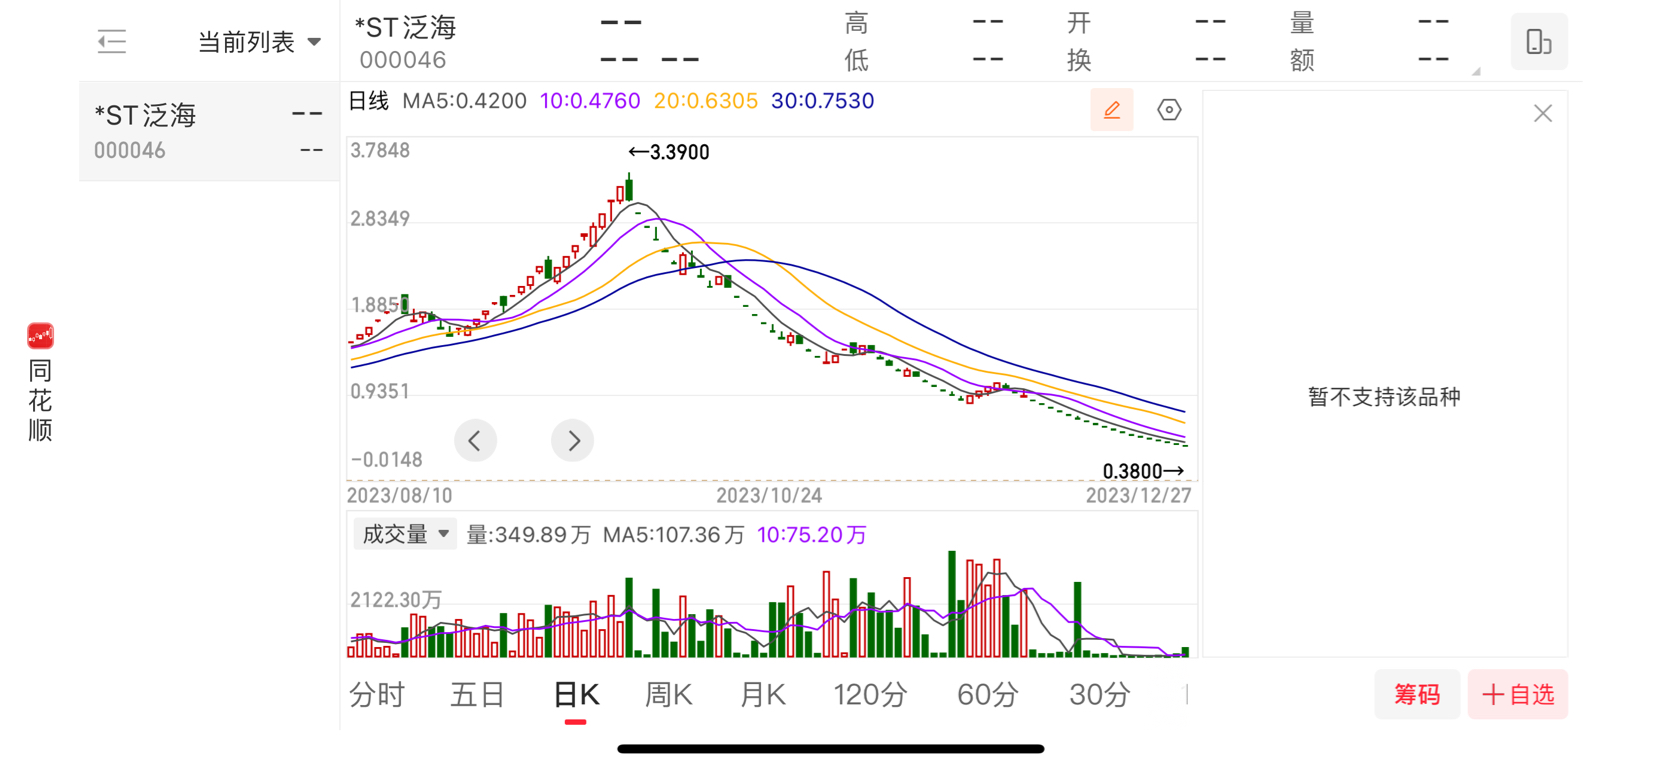Tap the 2122.30万 volume axis label
This screenshot has width=1662, height=768.
(x=396, y=600)
